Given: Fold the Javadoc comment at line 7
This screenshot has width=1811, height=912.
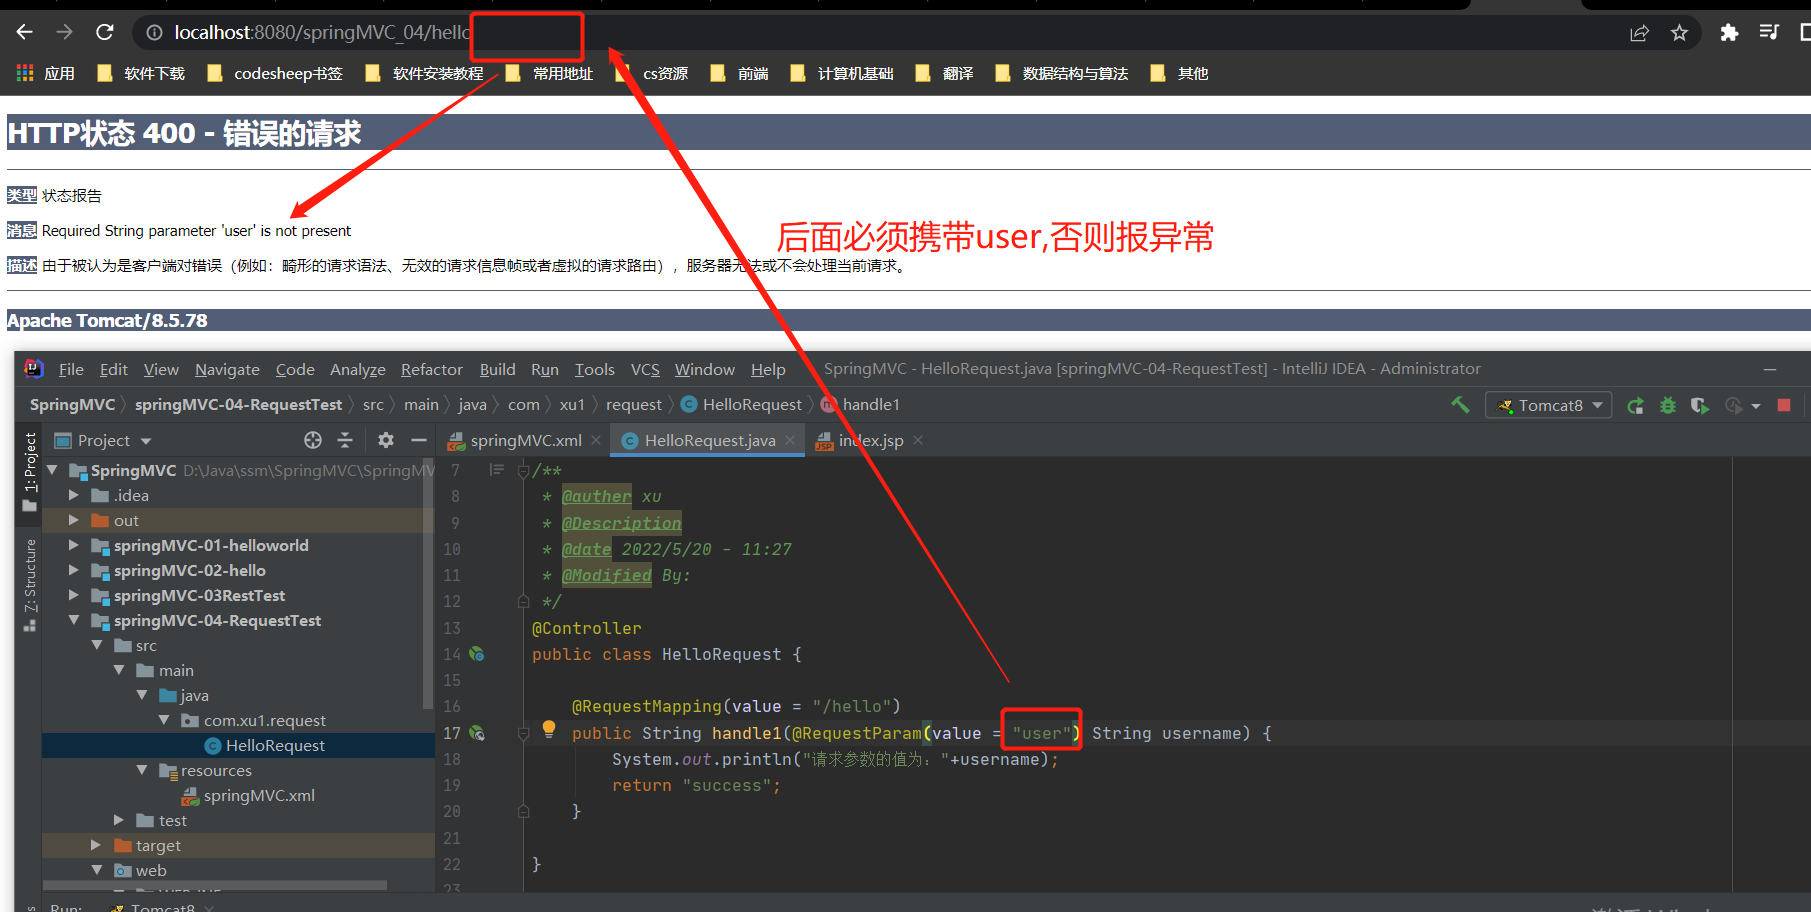Looking at the screenshot, I should (523, 470).
